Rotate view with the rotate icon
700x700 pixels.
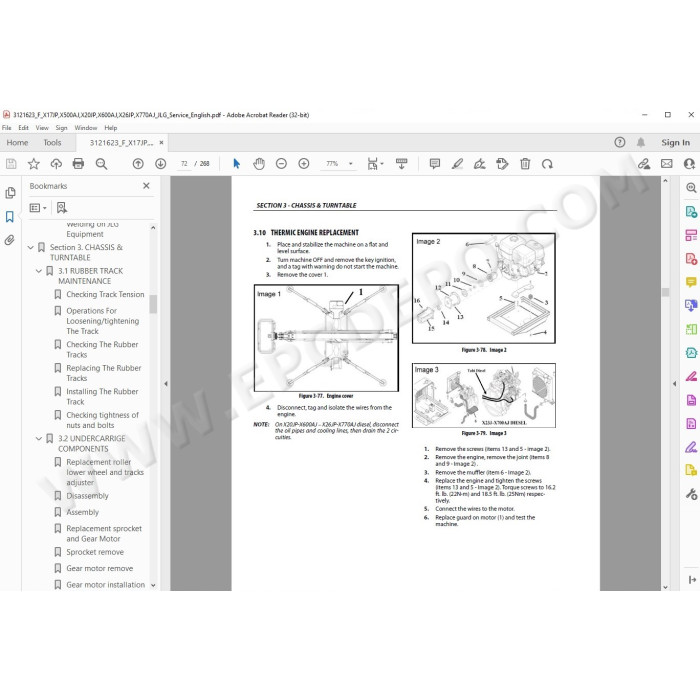(x=547, y=164)
